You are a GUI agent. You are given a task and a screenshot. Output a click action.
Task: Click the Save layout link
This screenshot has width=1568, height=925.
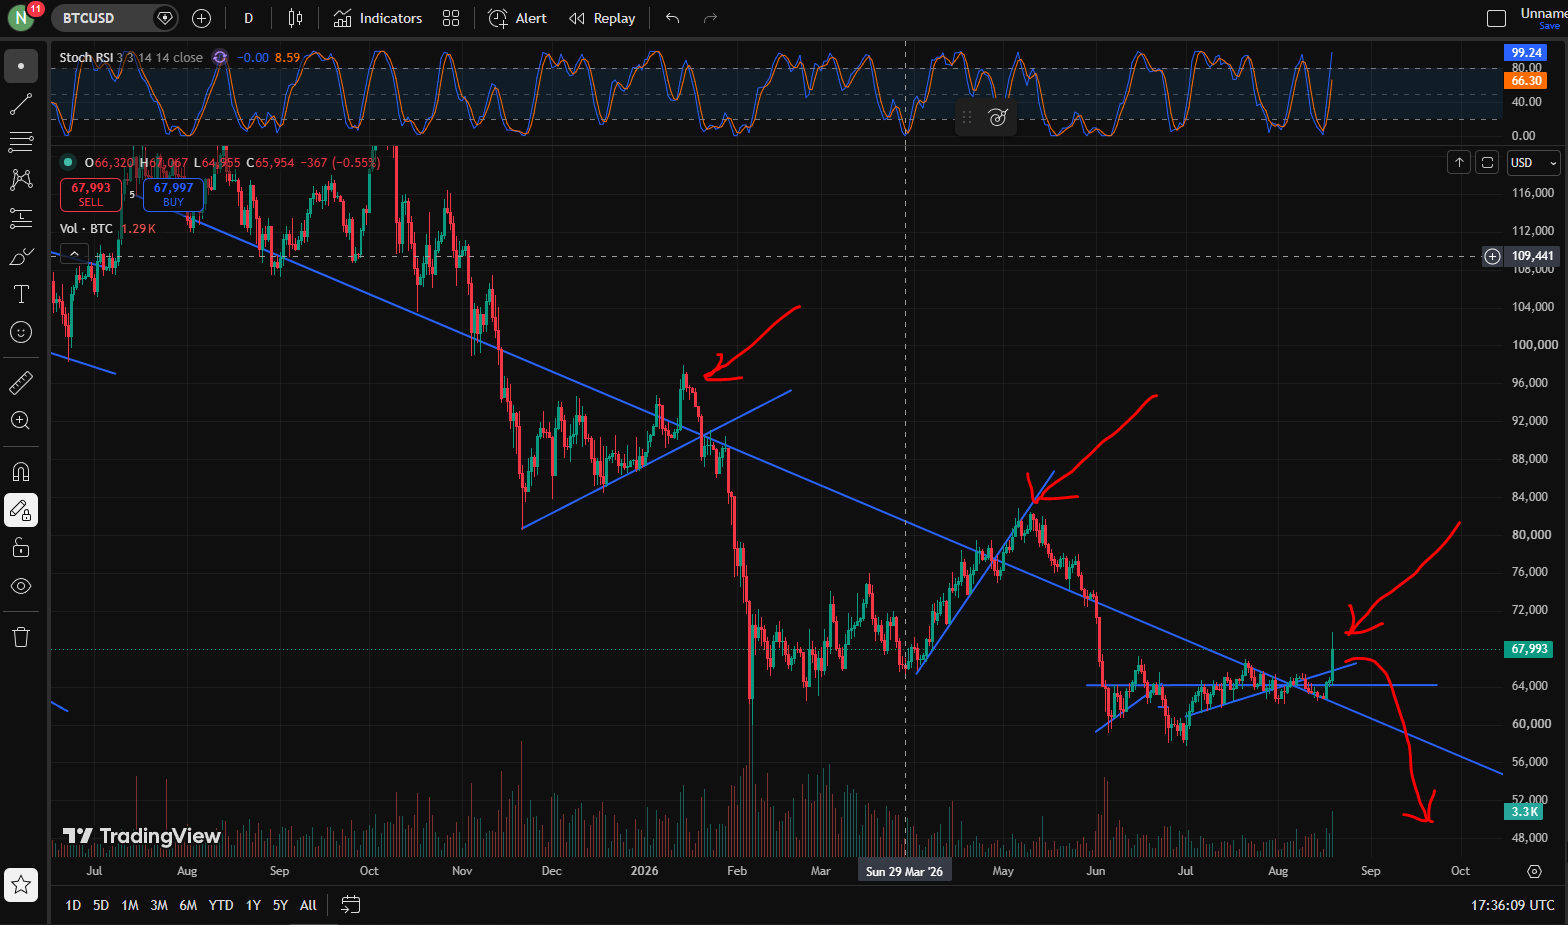pos(1549,26)
